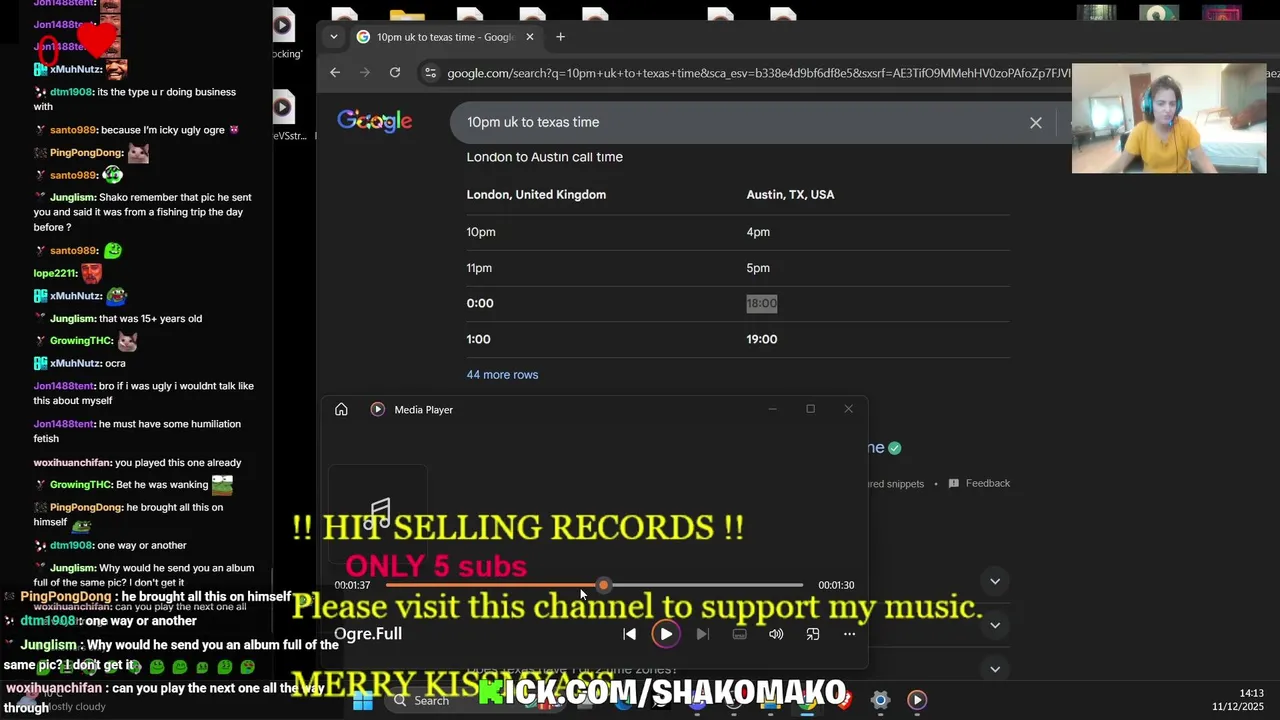Viewport: 1280px width, 720px height.
Task: Click woxihuanchifan 'you played this one already'
Action: pos(137,463)
